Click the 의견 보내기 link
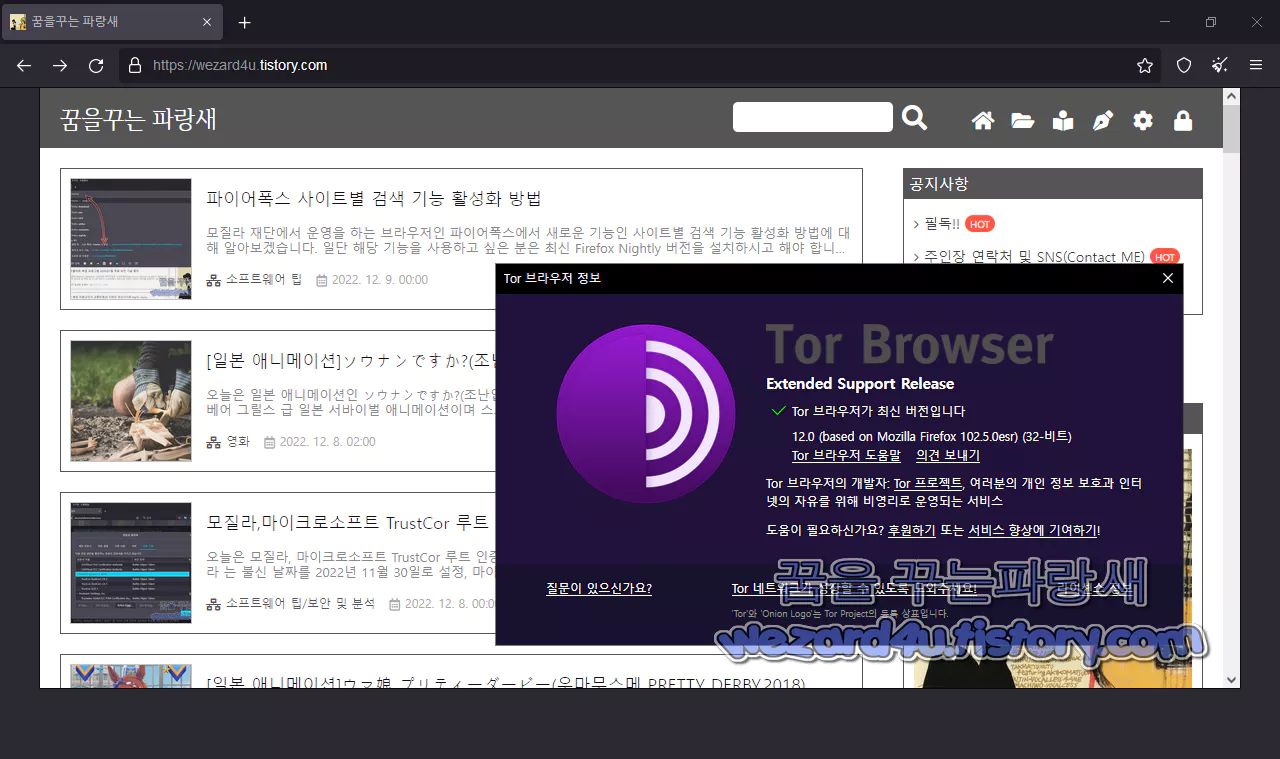Viewport: 1280px width, 759px height. tap(947, 455)
